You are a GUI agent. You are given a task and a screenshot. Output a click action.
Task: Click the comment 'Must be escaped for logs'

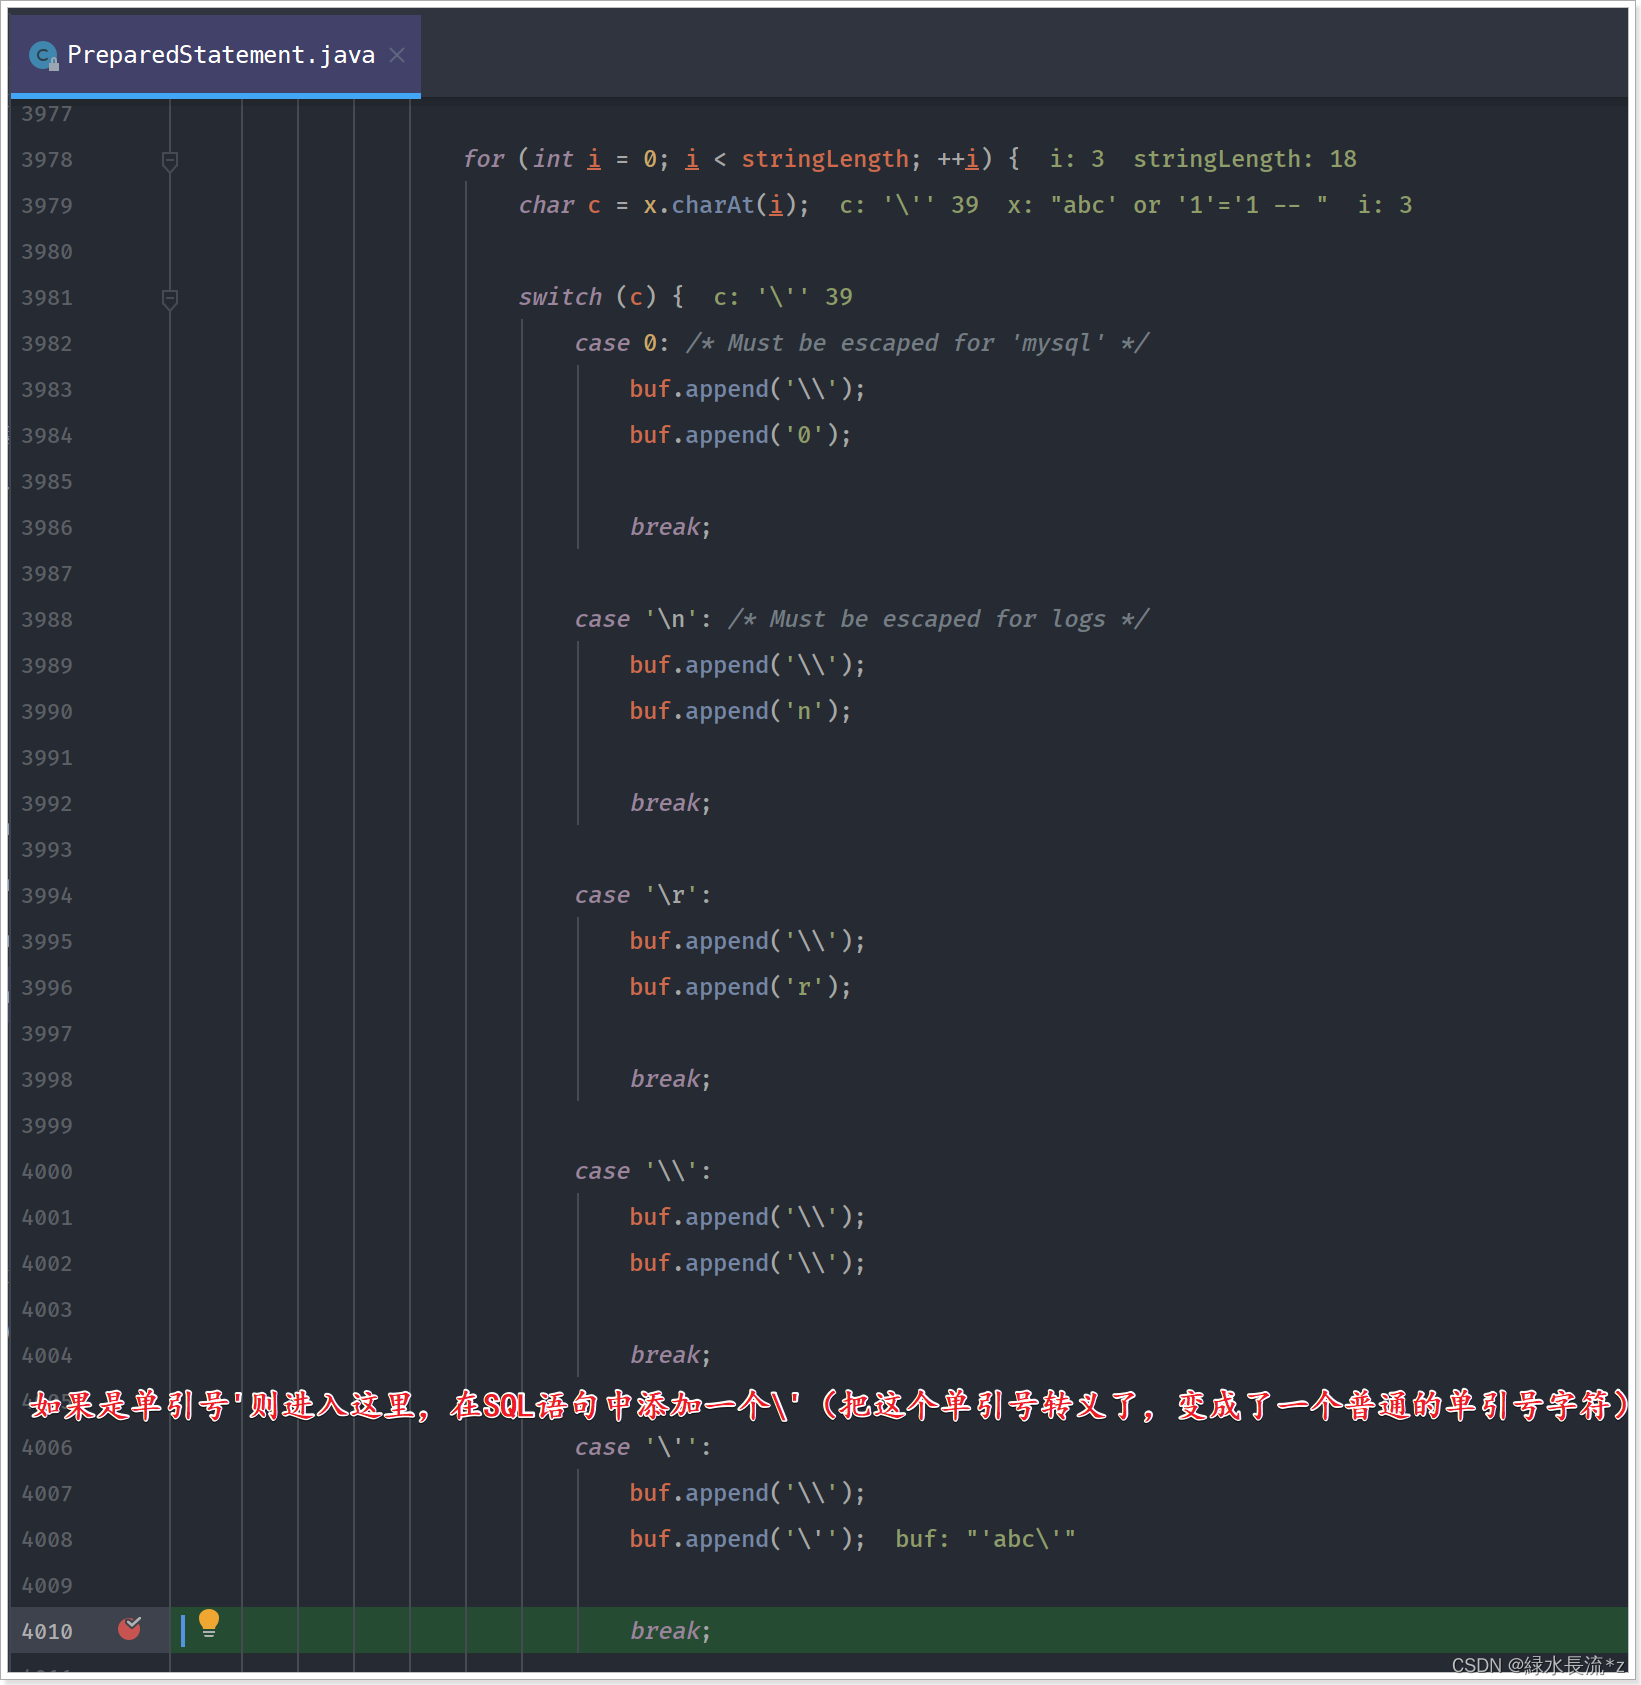coord(938,619)
